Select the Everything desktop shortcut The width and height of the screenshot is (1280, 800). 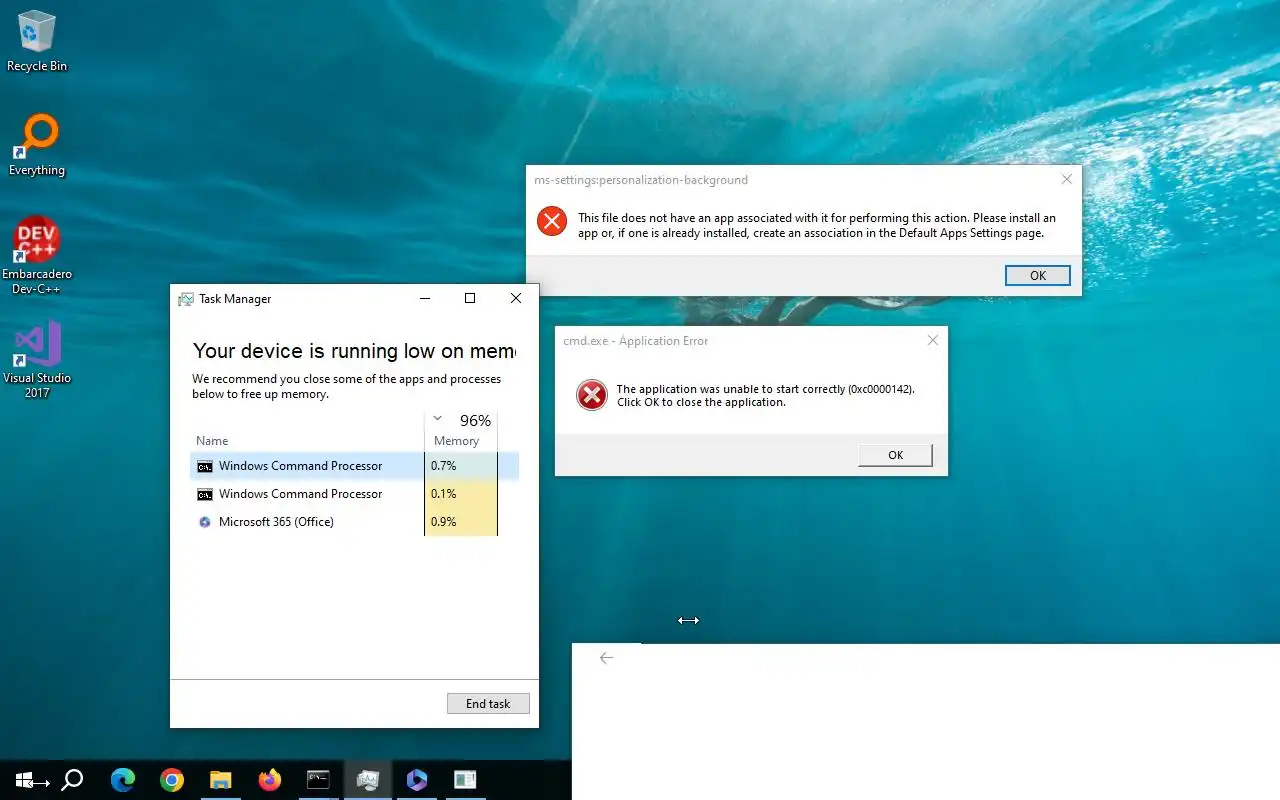point(37,146)
